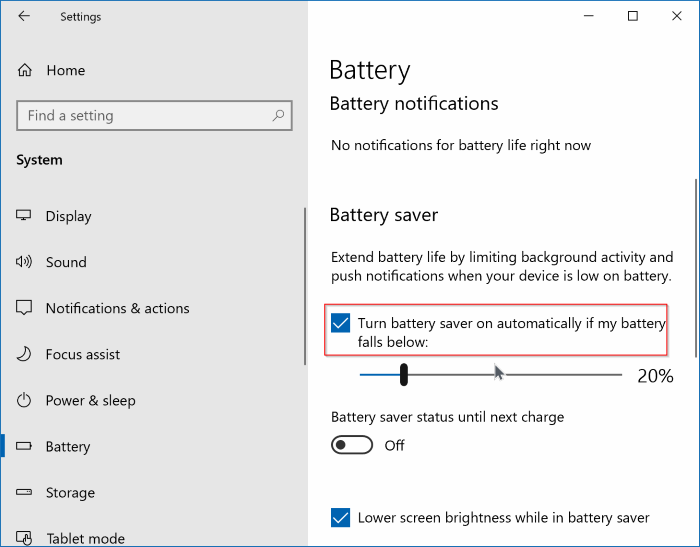Open Power & sleep settings
Image resolution: width=700 pixels, height=547 pixels.
coord(153,400)
